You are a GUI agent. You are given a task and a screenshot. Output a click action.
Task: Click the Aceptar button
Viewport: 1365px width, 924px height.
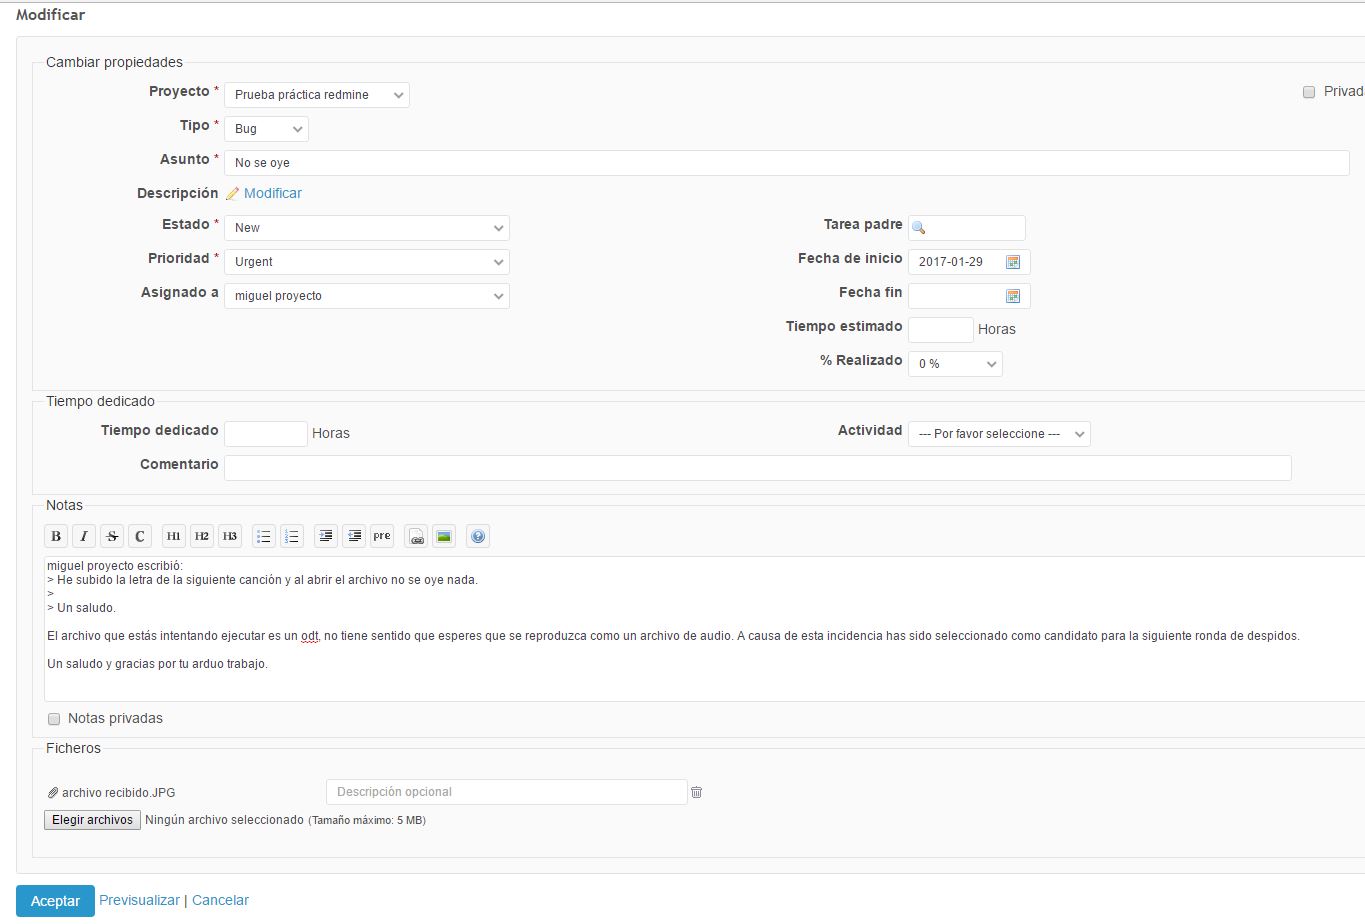tap(55, 901)
